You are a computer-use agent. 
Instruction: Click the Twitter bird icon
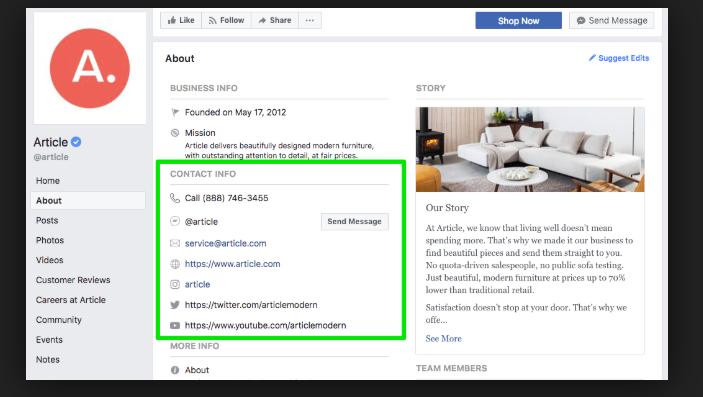click(x=175, y=305)
